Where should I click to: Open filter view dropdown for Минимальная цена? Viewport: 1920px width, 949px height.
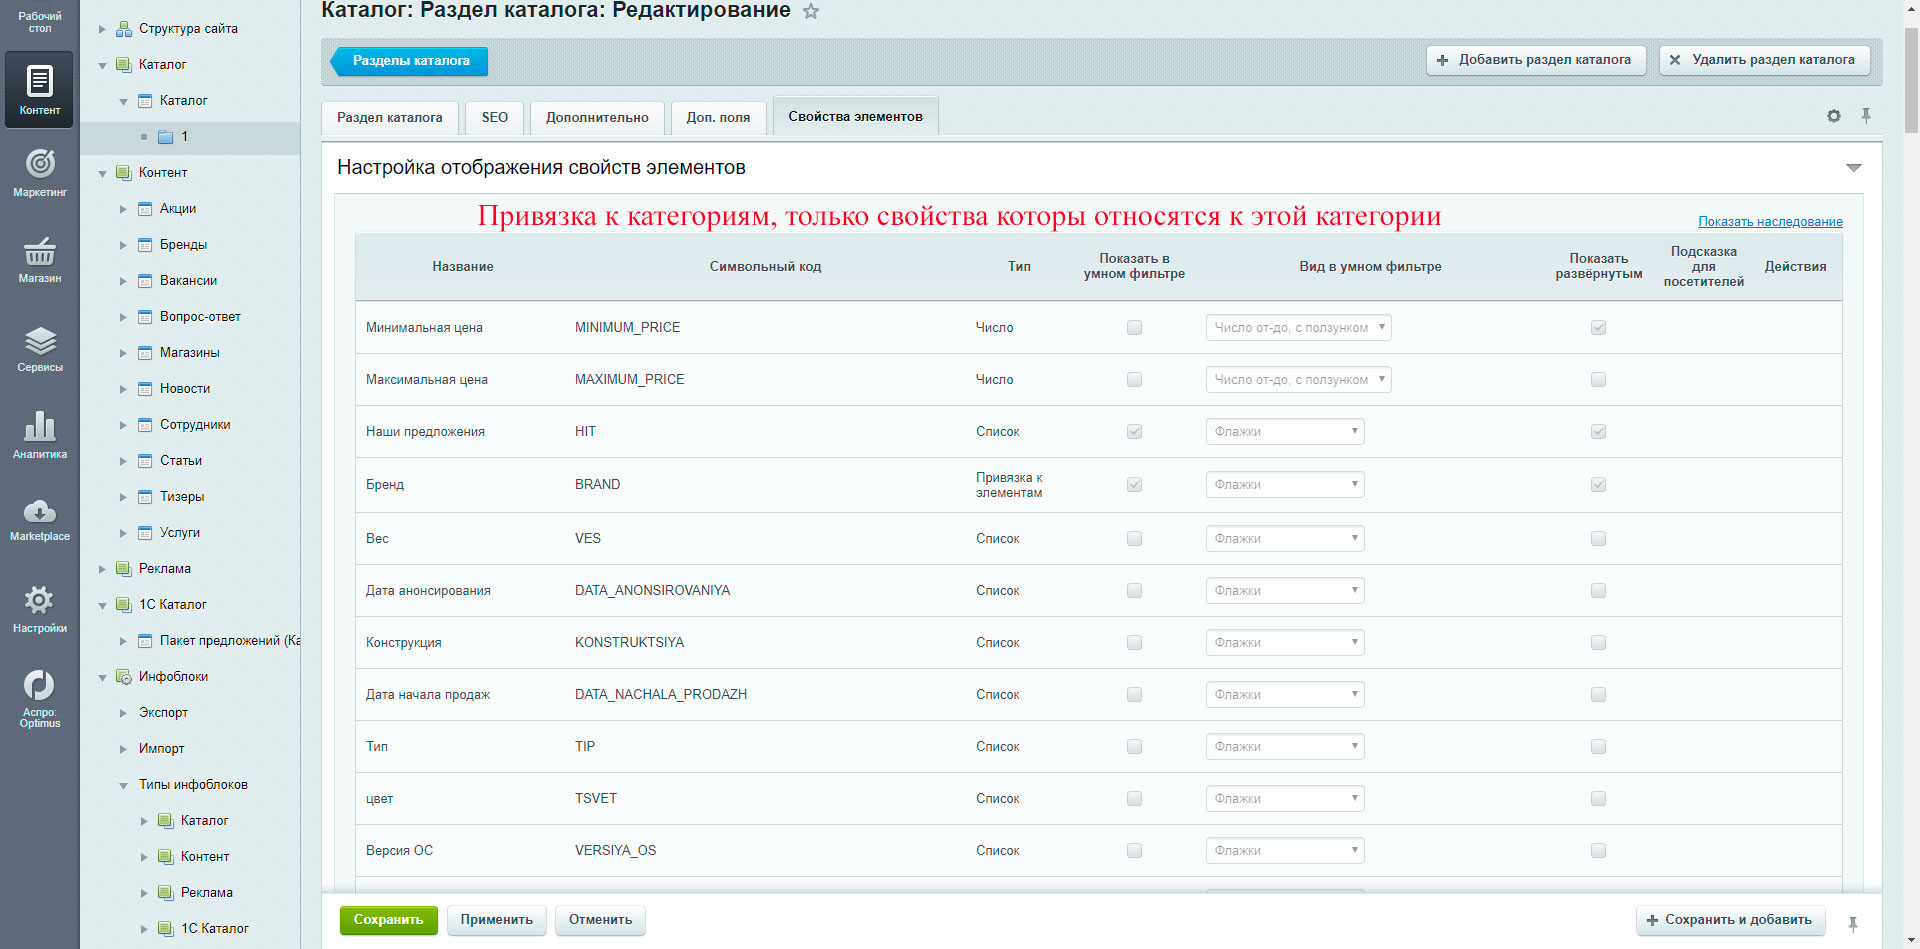(1298, 328)
